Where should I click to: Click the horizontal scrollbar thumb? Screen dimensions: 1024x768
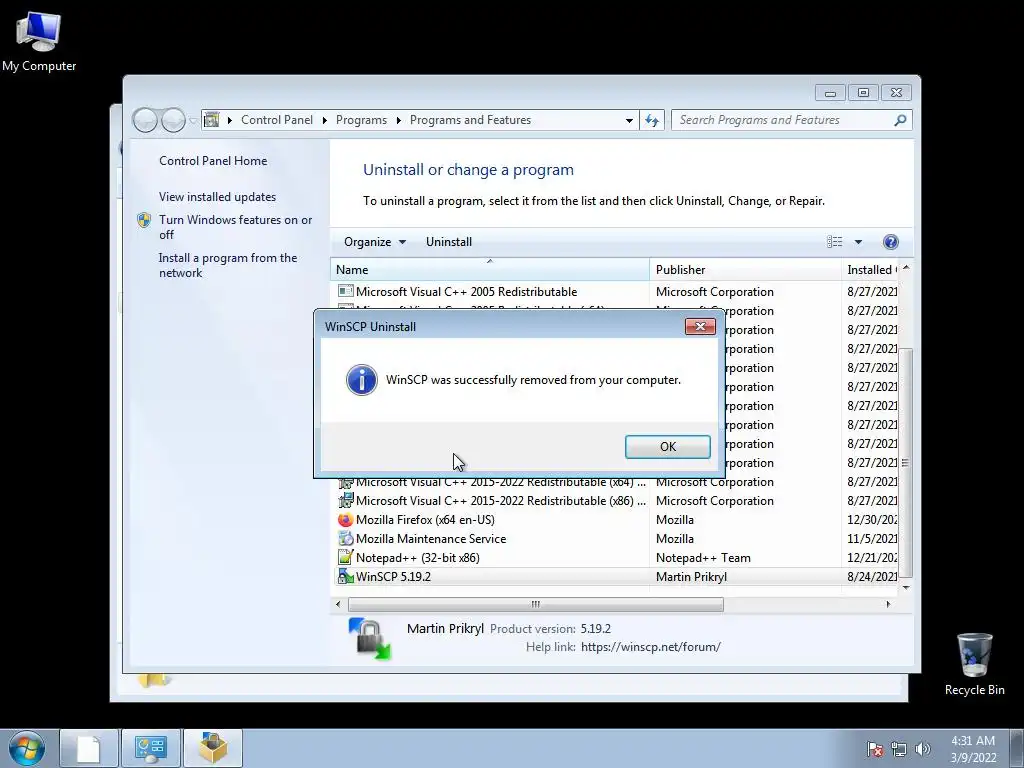click(536, 604)
